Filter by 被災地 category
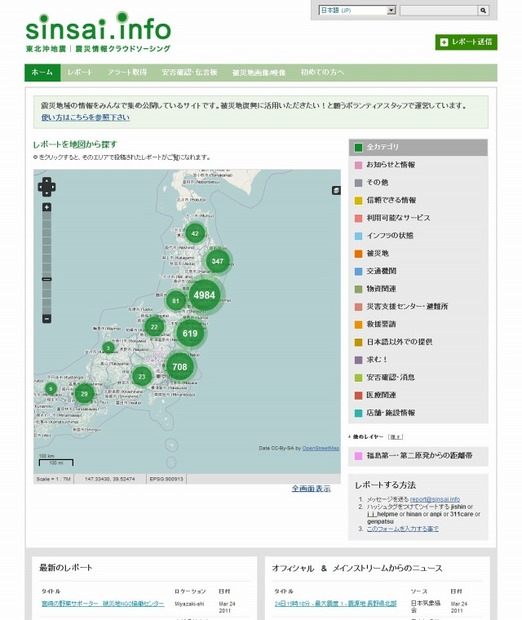The image size is (522, 620). [418, 253]
